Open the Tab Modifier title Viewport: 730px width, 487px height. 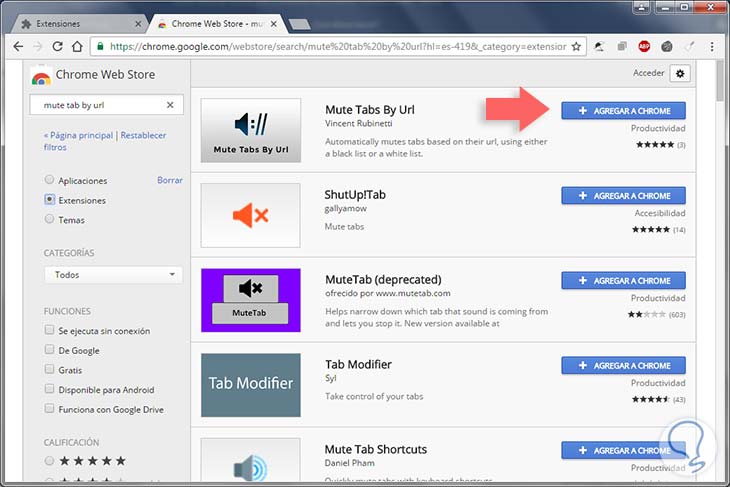[x=358, y=364]
